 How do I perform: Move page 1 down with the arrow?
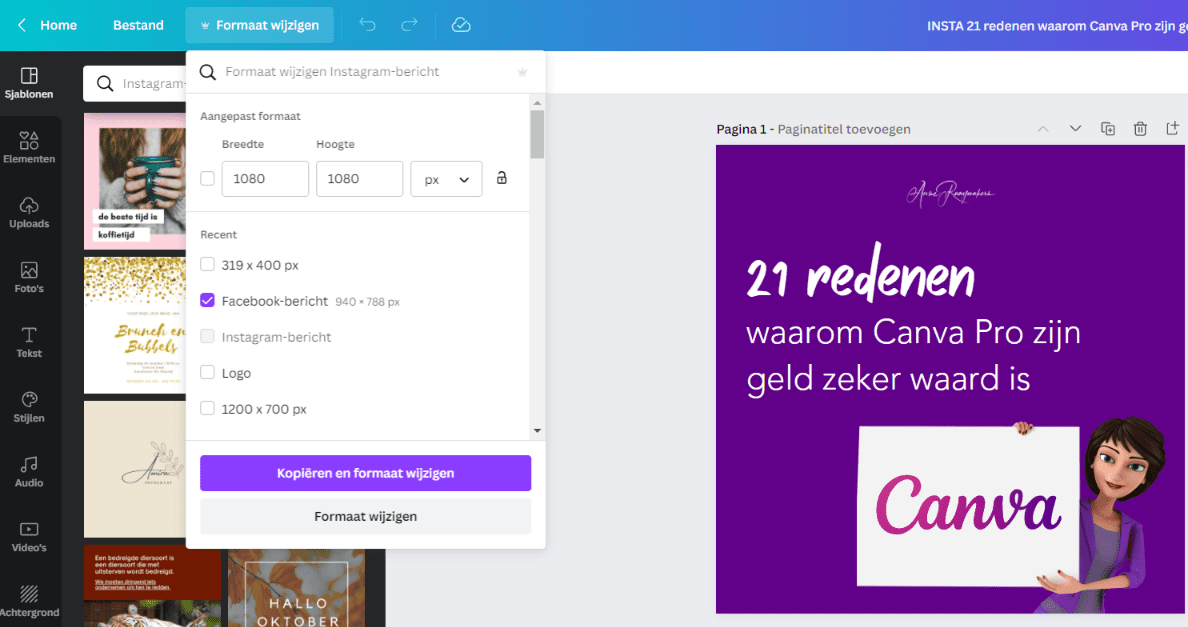click(1075, 129)
